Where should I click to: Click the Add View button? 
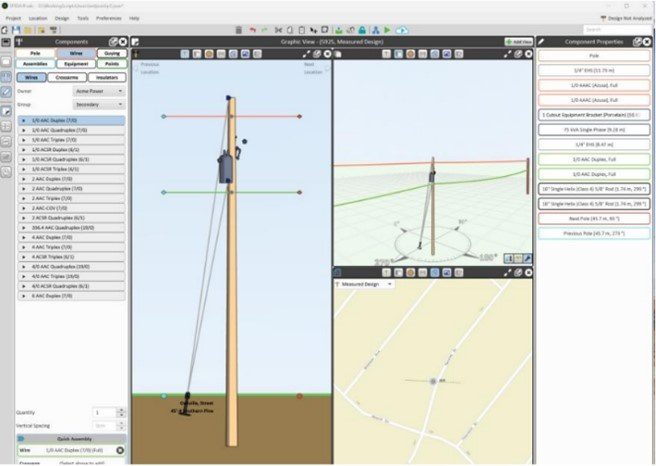(519, 41)
